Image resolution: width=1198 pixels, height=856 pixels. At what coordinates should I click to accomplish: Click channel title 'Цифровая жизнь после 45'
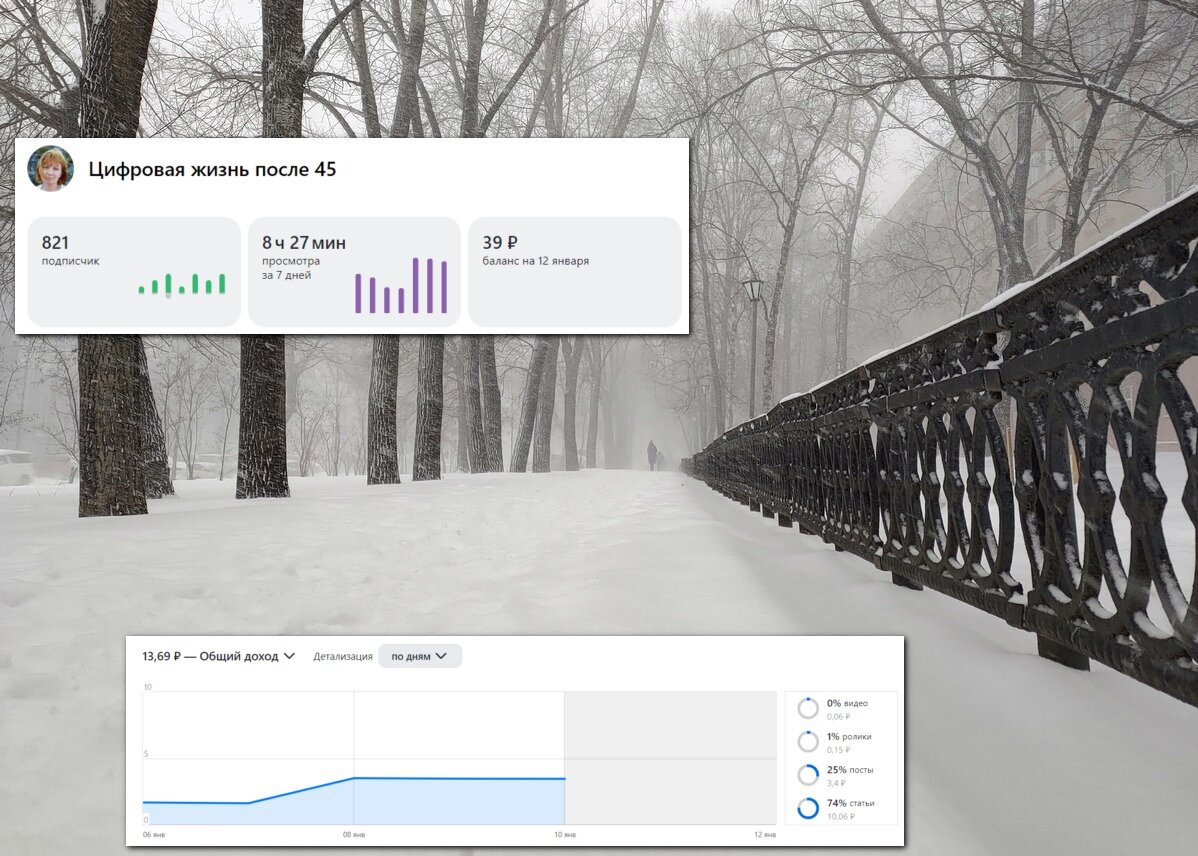tap(212, 170)
